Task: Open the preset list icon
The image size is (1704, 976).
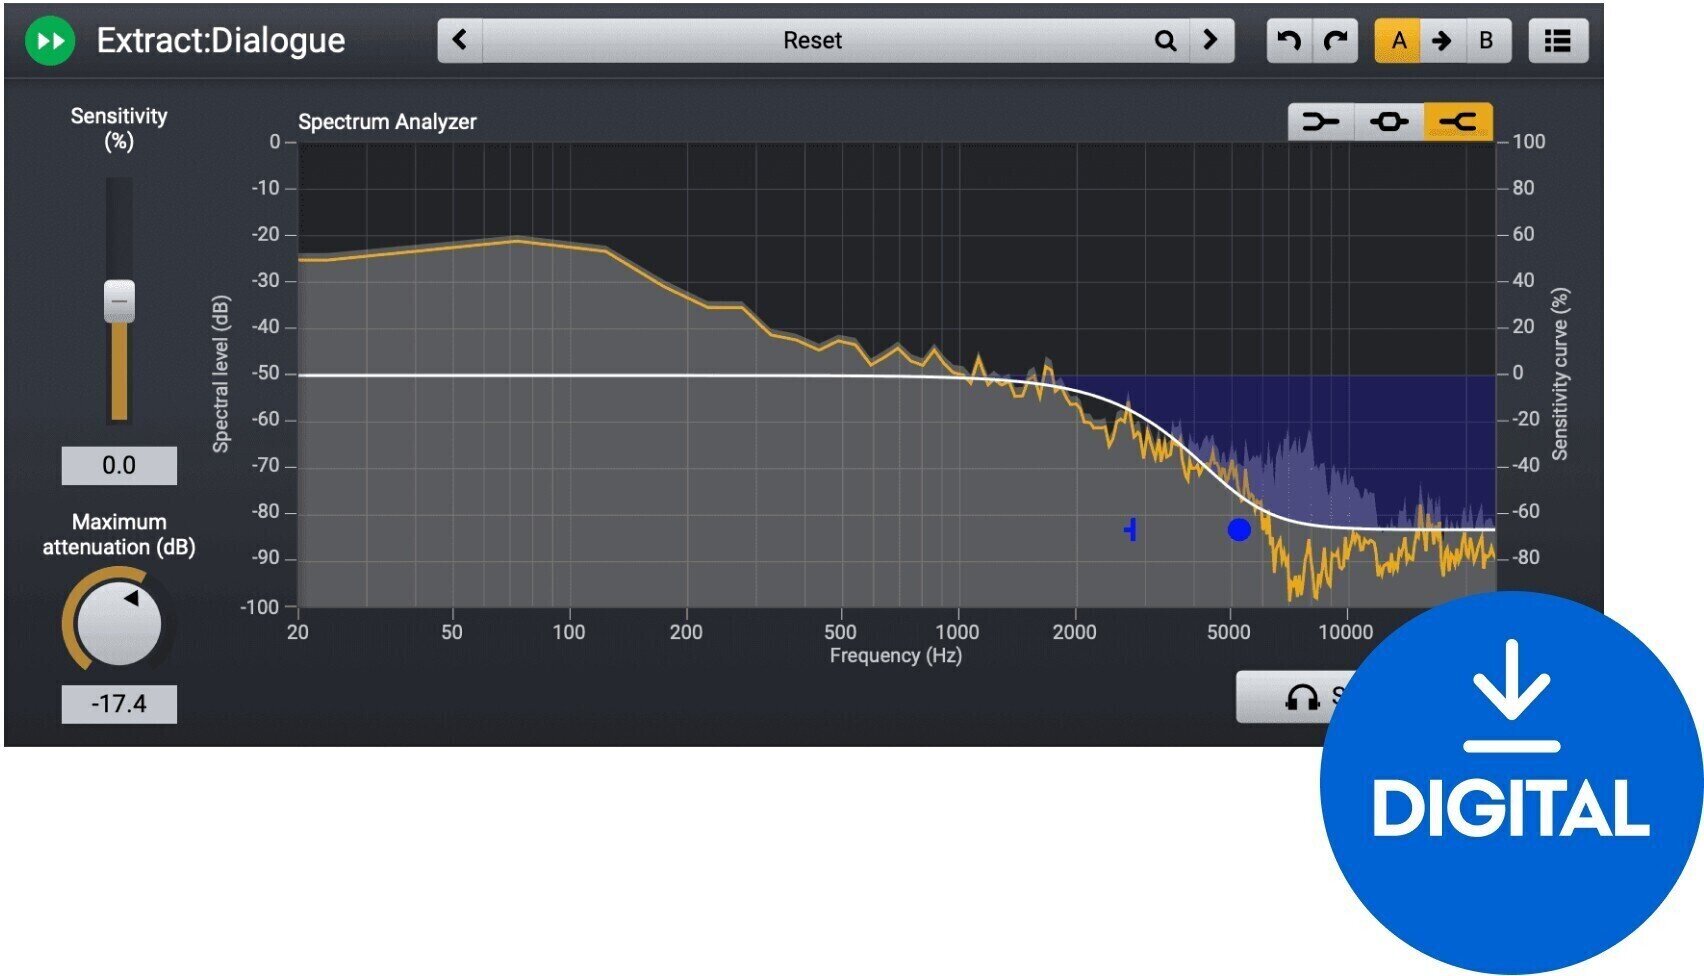Action: point(1557,40)
